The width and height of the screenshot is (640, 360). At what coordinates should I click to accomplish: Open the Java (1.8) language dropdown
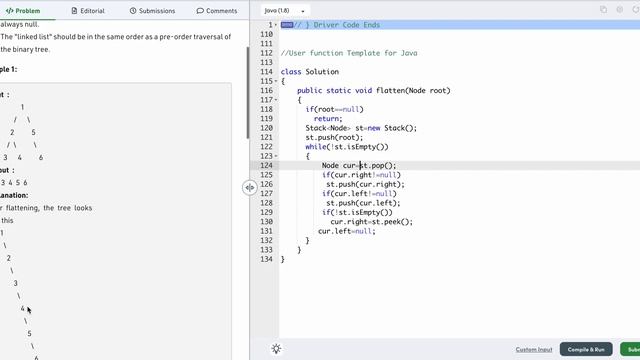coord(284,11)
